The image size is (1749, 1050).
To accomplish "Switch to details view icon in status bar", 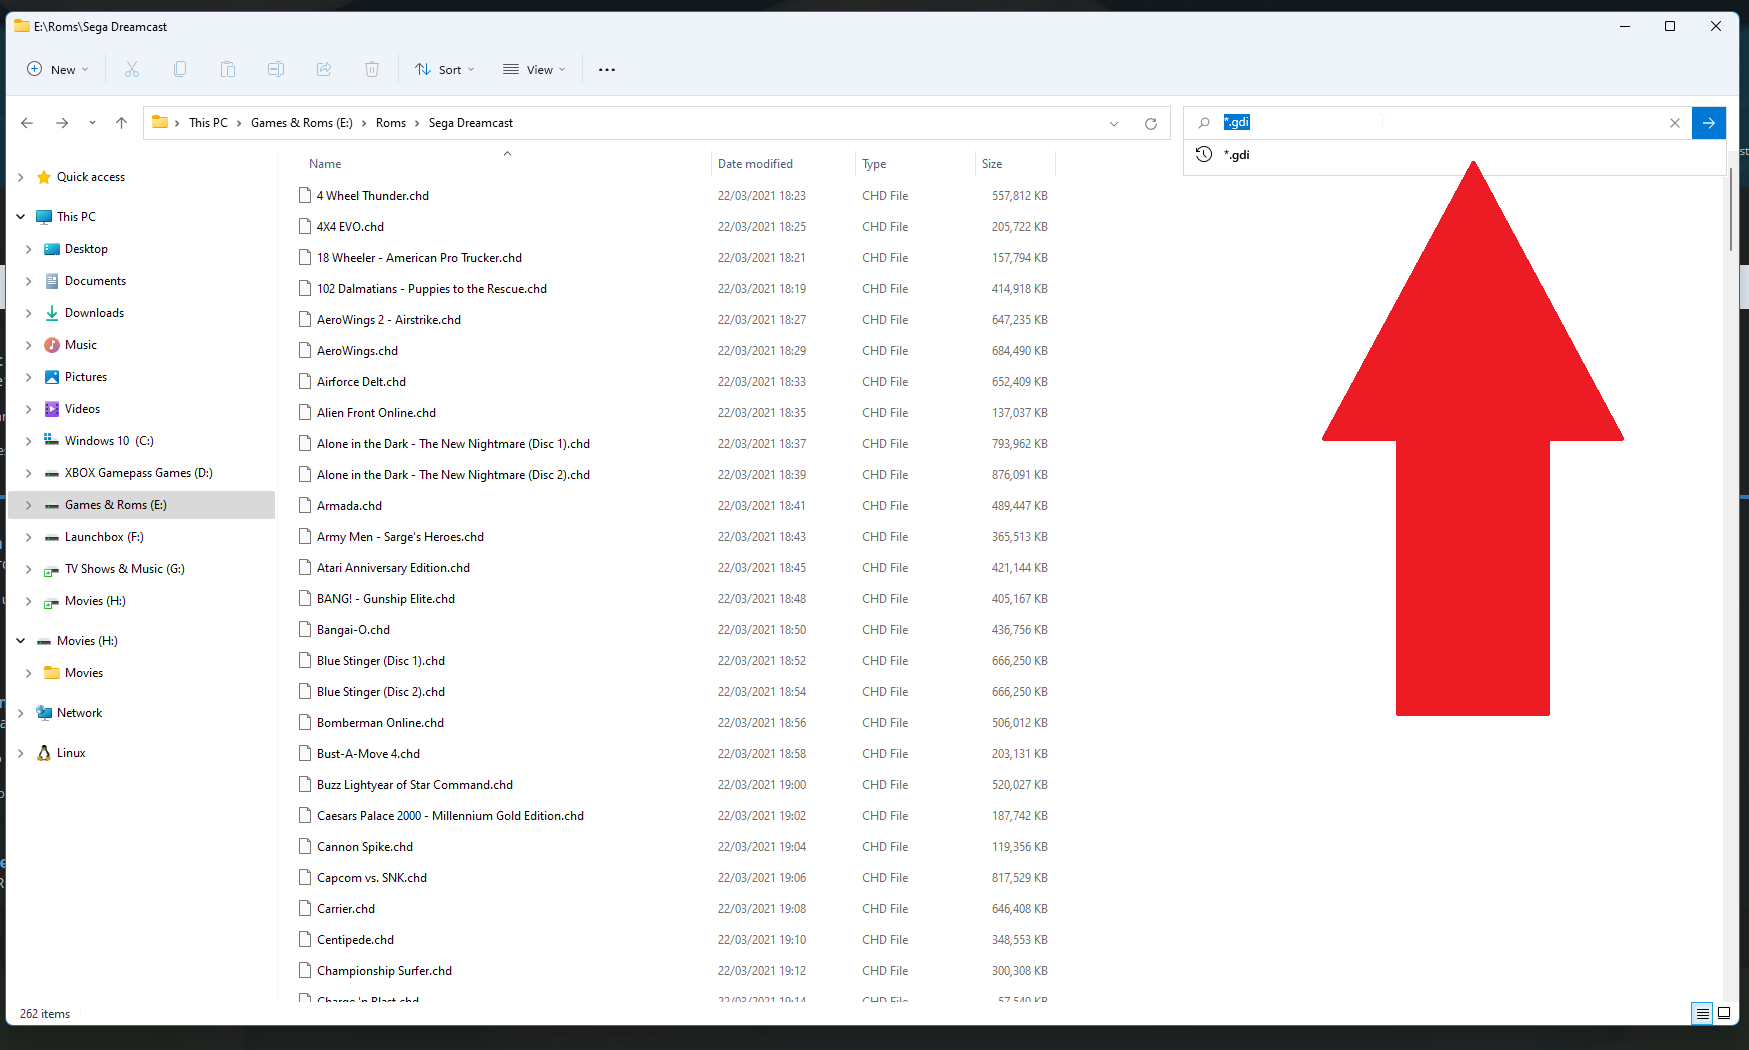I will tap(1702, 1013).
